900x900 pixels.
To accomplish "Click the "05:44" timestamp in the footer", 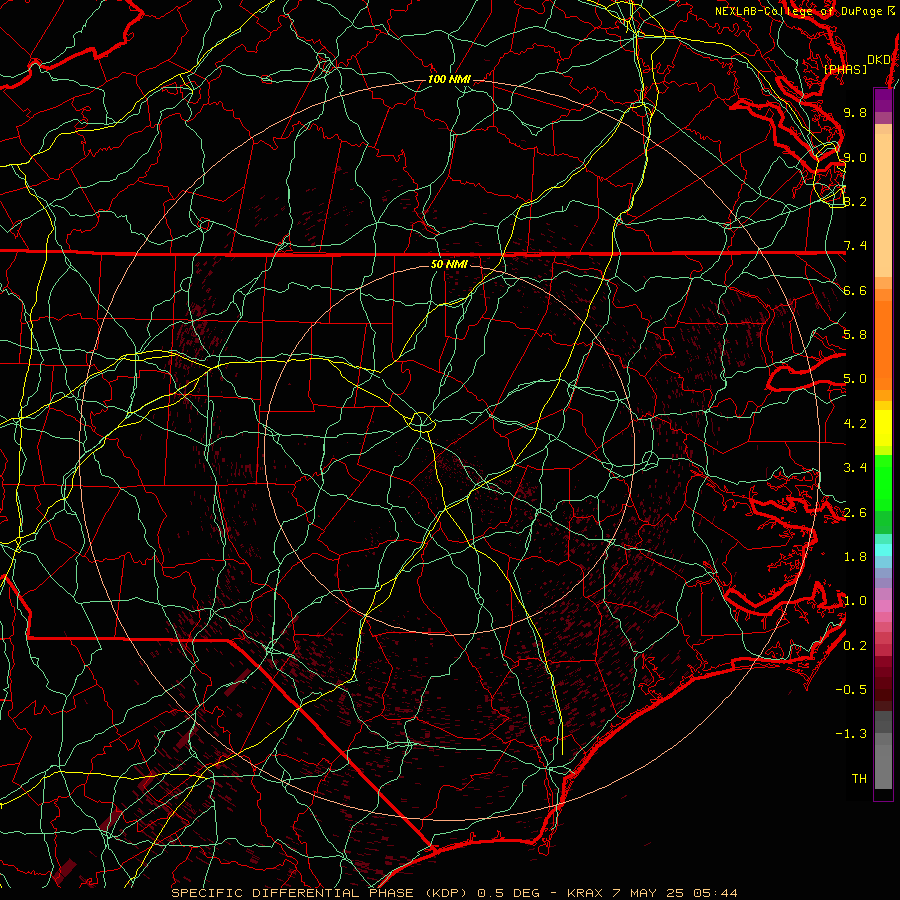I will pyautogui.click(x=715, y=893).
